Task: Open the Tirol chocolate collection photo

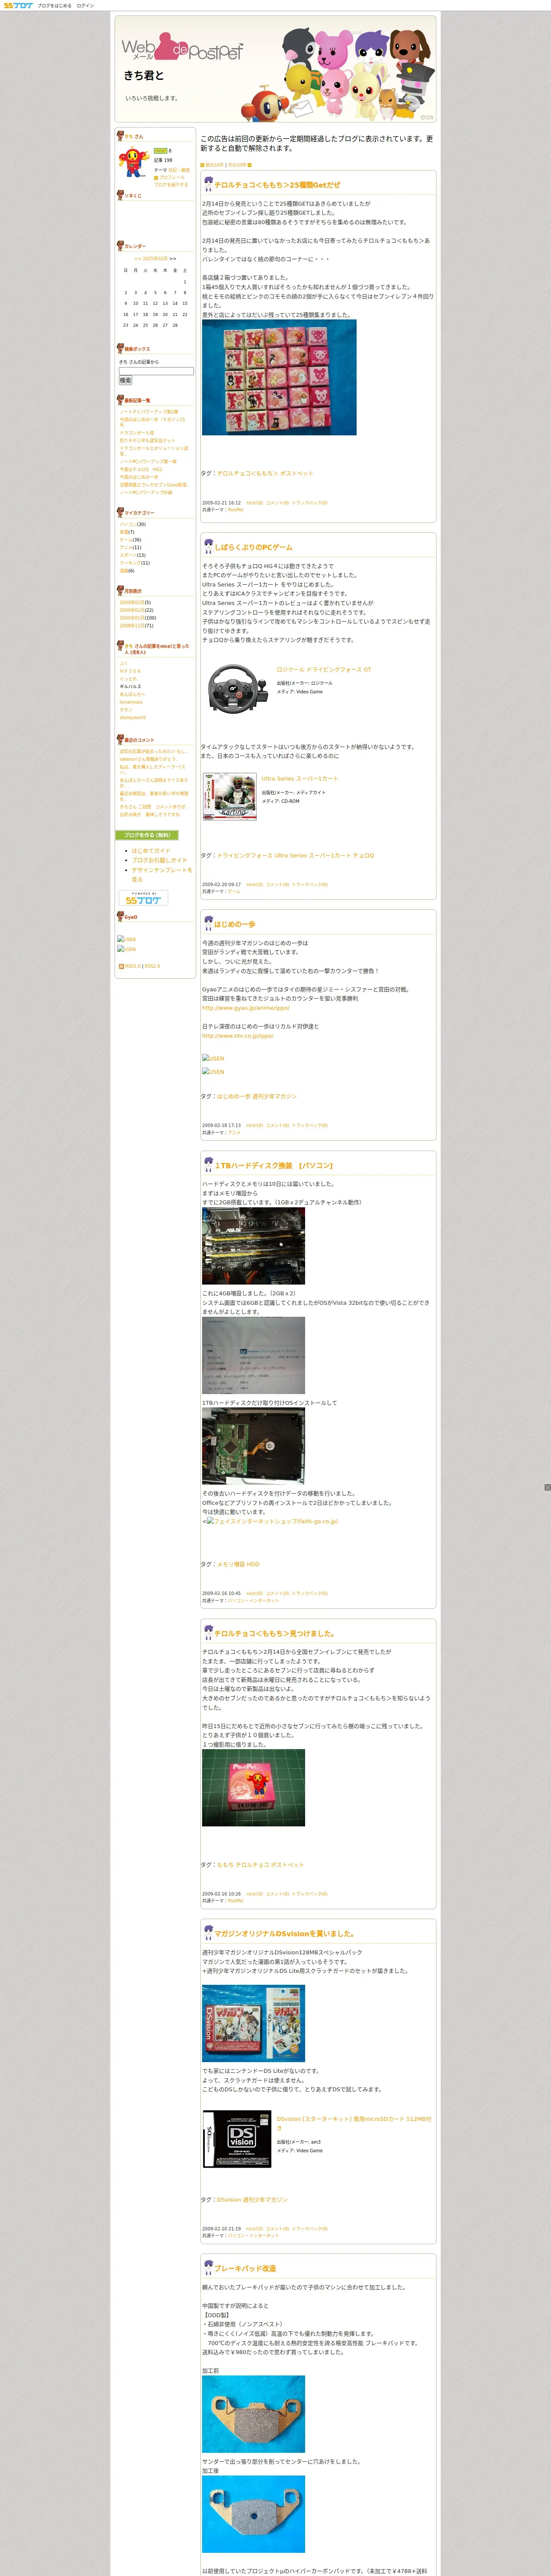Action: click(x=279, y=377)
